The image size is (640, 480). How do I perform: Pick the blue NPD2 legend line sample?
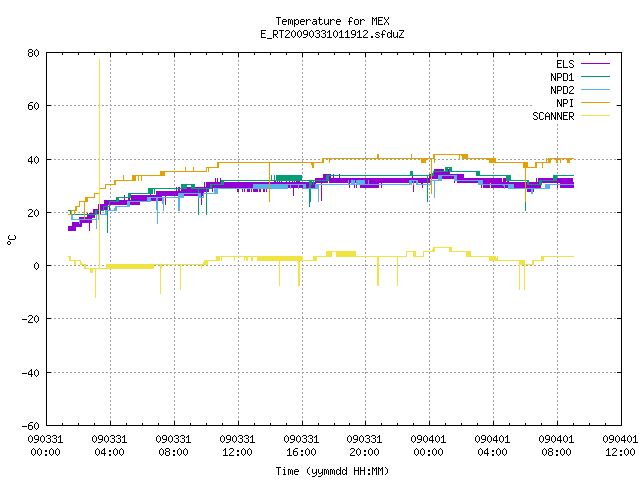[x=595, y=89]
